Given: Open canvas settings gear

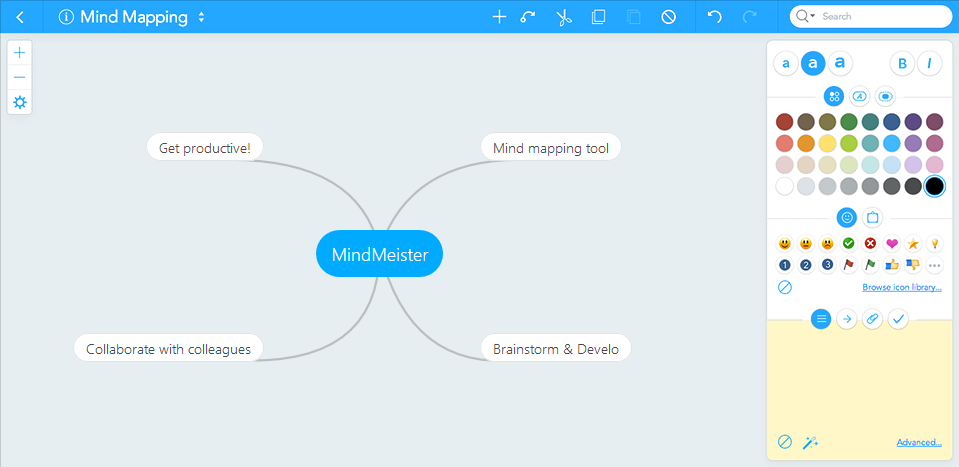Looking at the screenshot, I should (x=20, y=102).
